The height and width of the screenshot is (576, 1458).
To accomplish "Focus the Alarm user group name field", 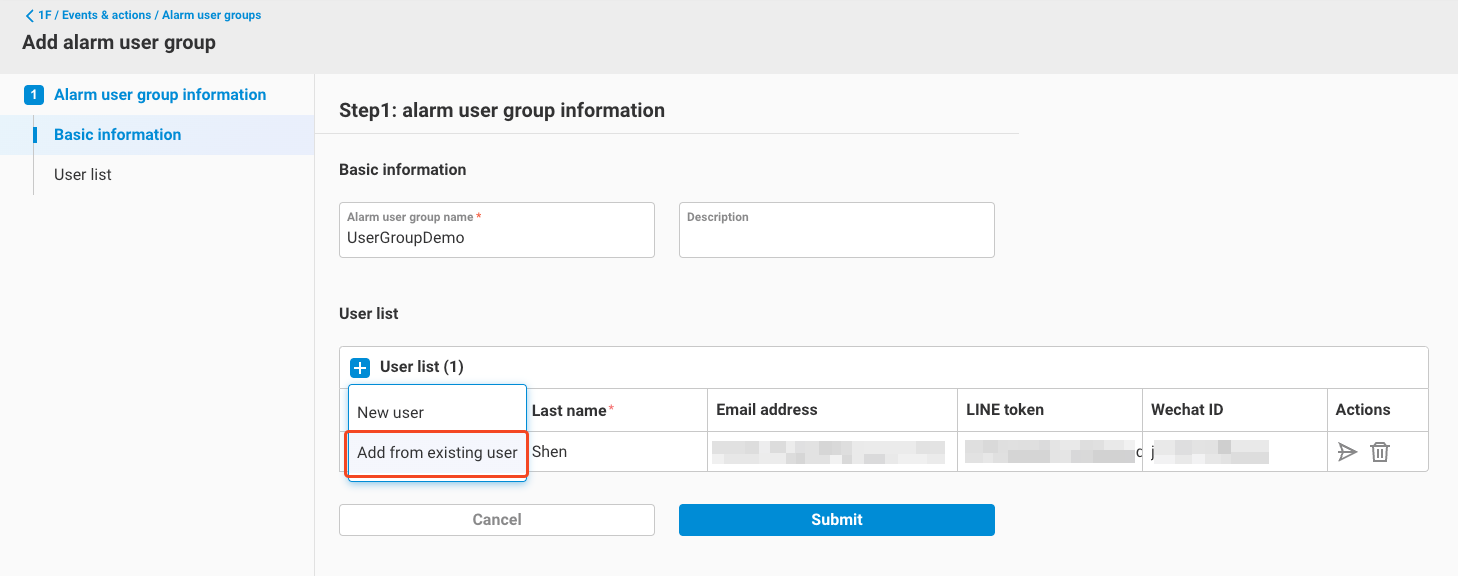I will tap(496, 238).
